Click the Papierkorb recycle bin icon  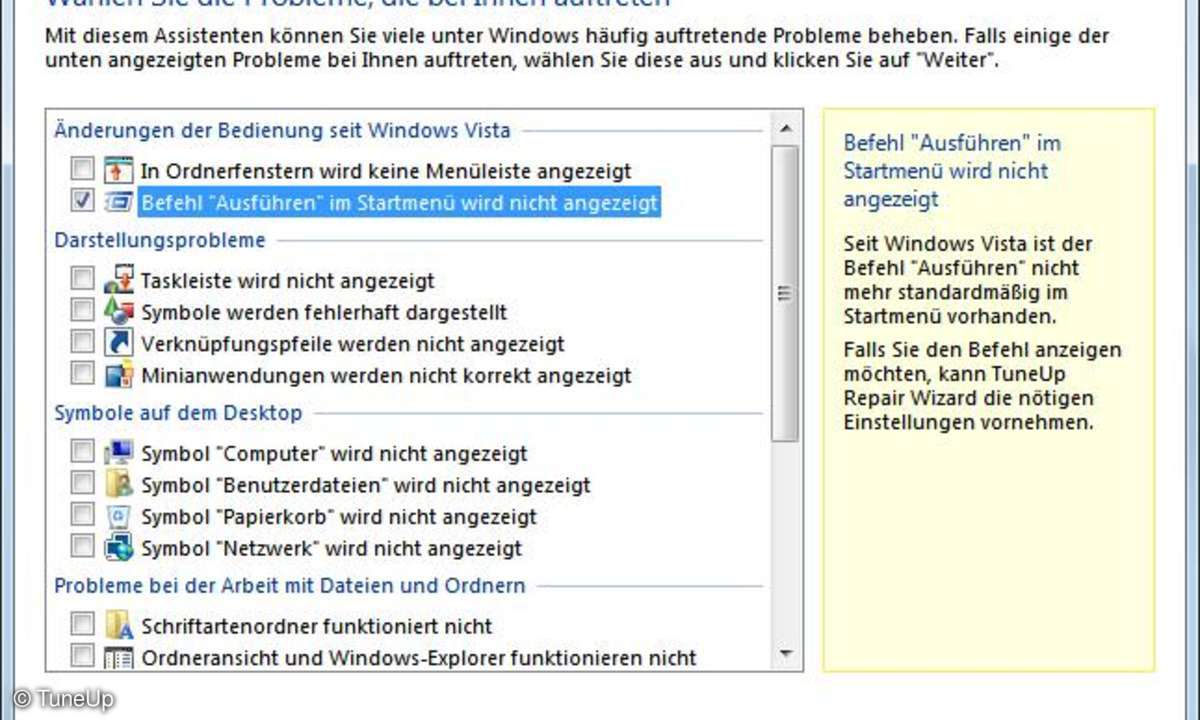coord(119,516)
